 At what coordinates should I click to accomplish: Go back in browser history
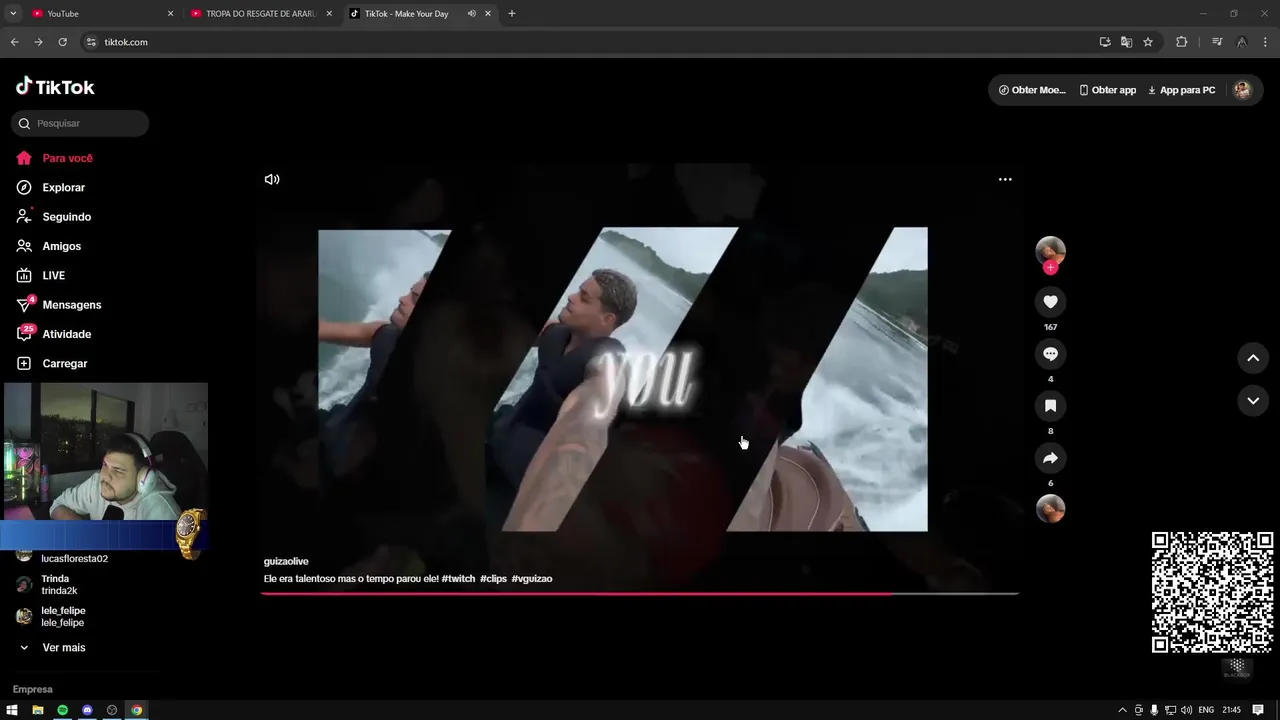pyautogui.click(x=14, y=42)
